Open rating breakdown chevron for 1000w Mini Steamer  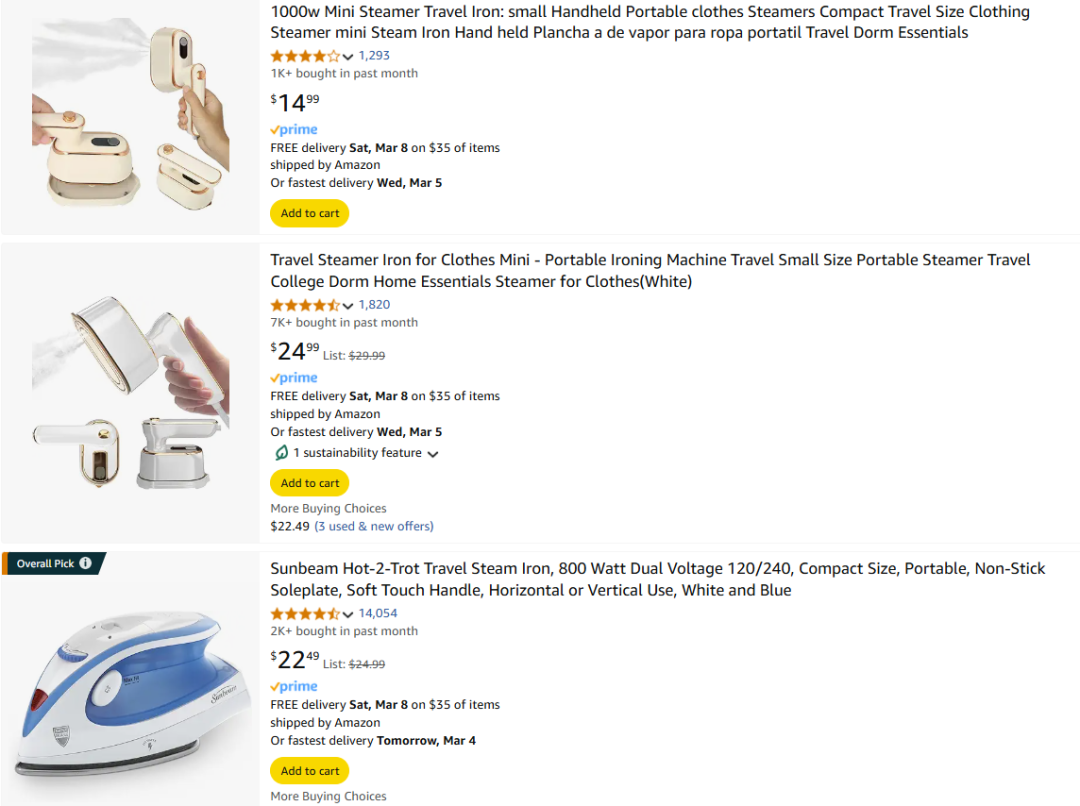coord(348,57)
